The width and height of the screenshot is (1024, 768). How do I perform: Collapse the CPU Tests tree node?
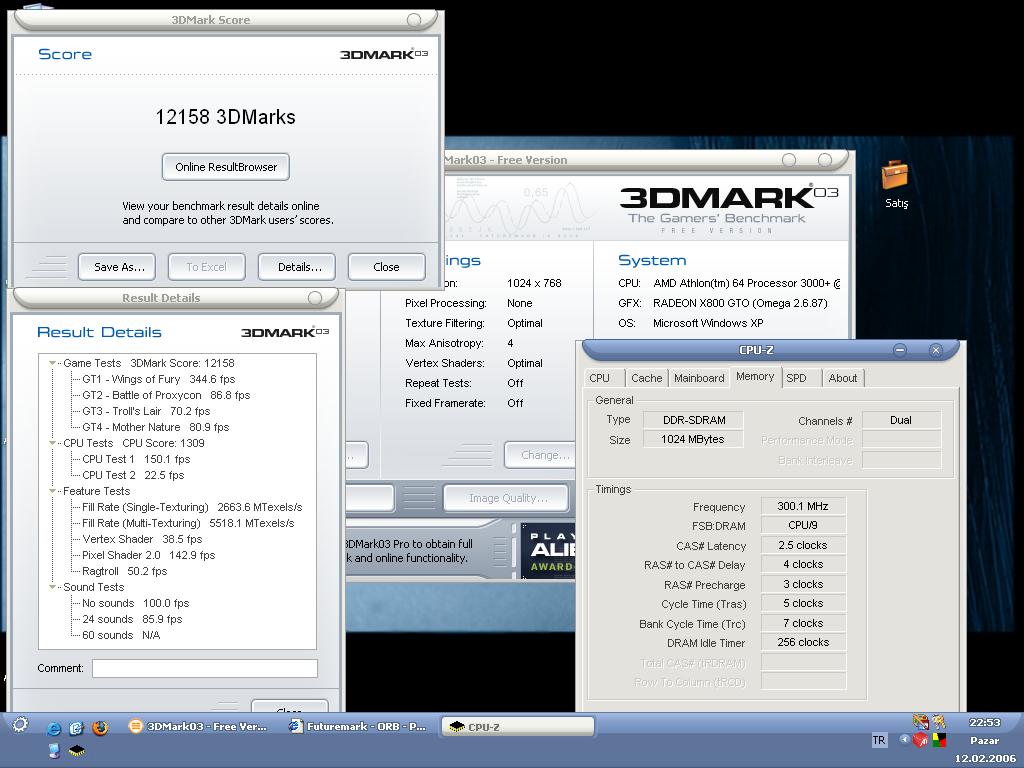(52, 443)
